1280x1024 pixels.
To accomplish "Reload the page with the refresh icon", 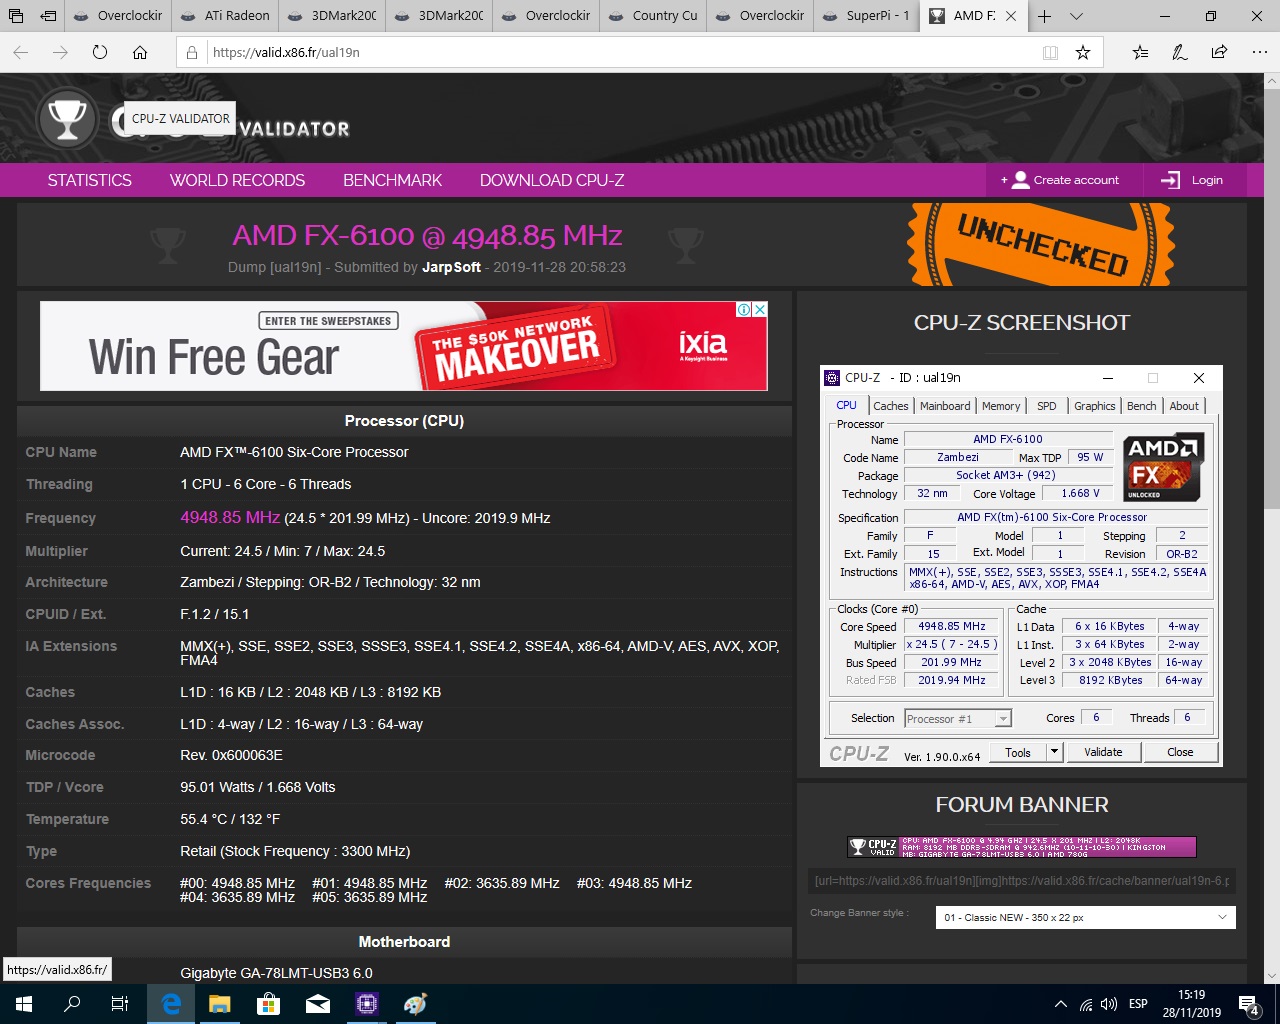I will coord(100,52).
